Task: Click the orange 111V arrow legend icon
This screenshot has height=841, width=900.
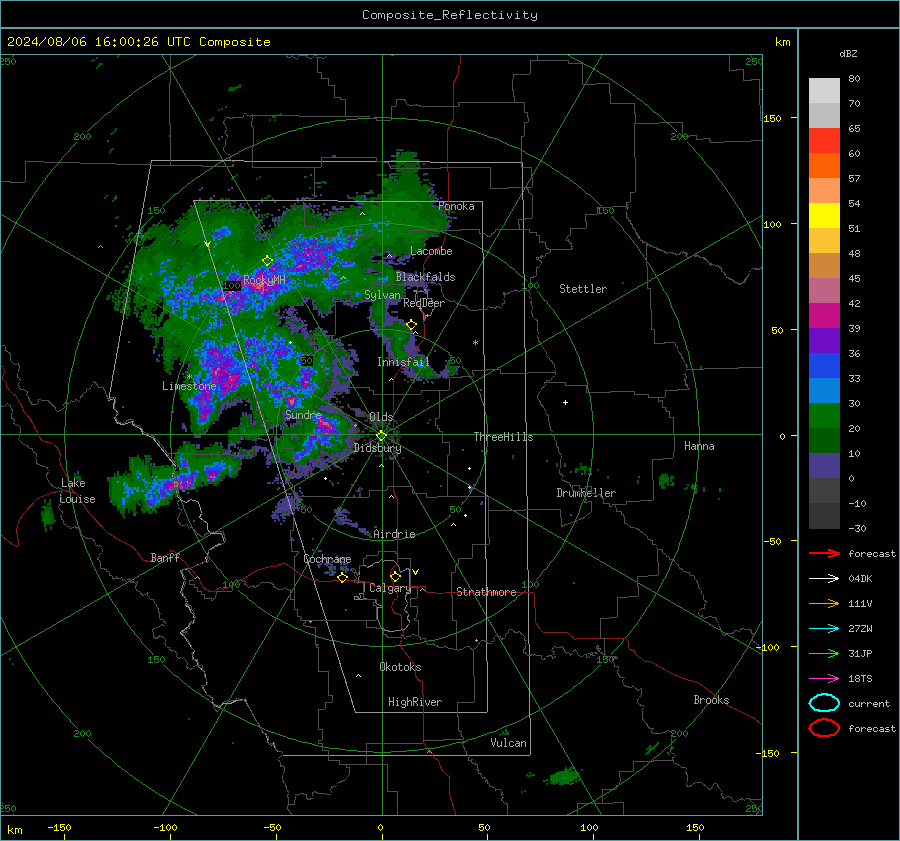Action: (x=824, y=603)
